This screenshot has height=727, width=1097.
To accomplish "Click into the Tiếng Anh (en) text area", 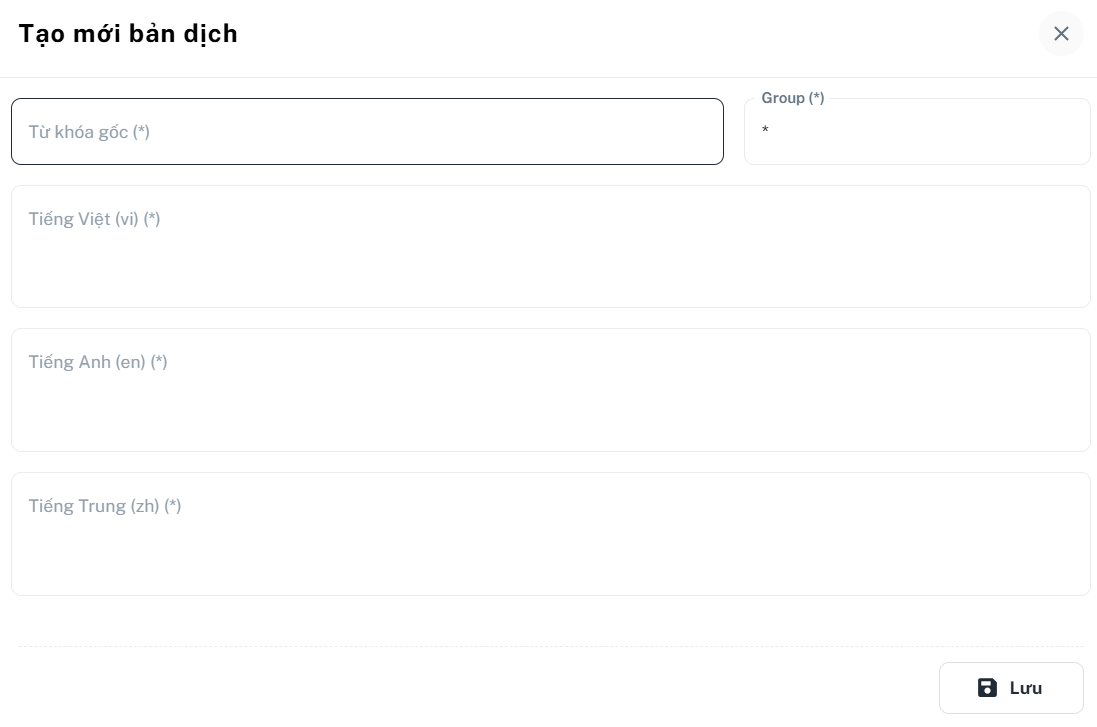I will 551,390.
